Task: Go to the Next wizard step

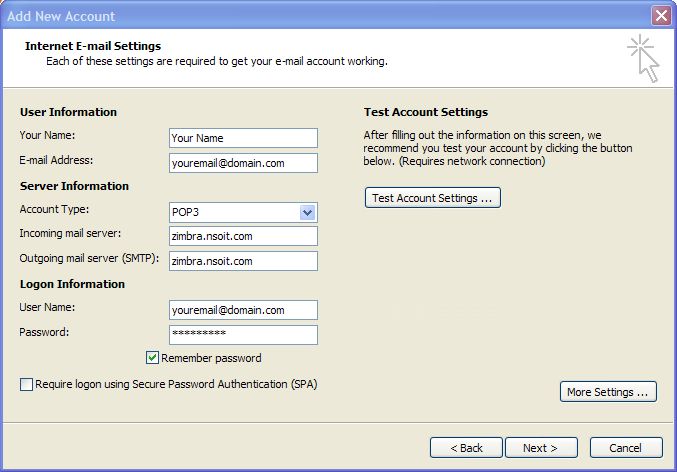Action: point(541,448)
